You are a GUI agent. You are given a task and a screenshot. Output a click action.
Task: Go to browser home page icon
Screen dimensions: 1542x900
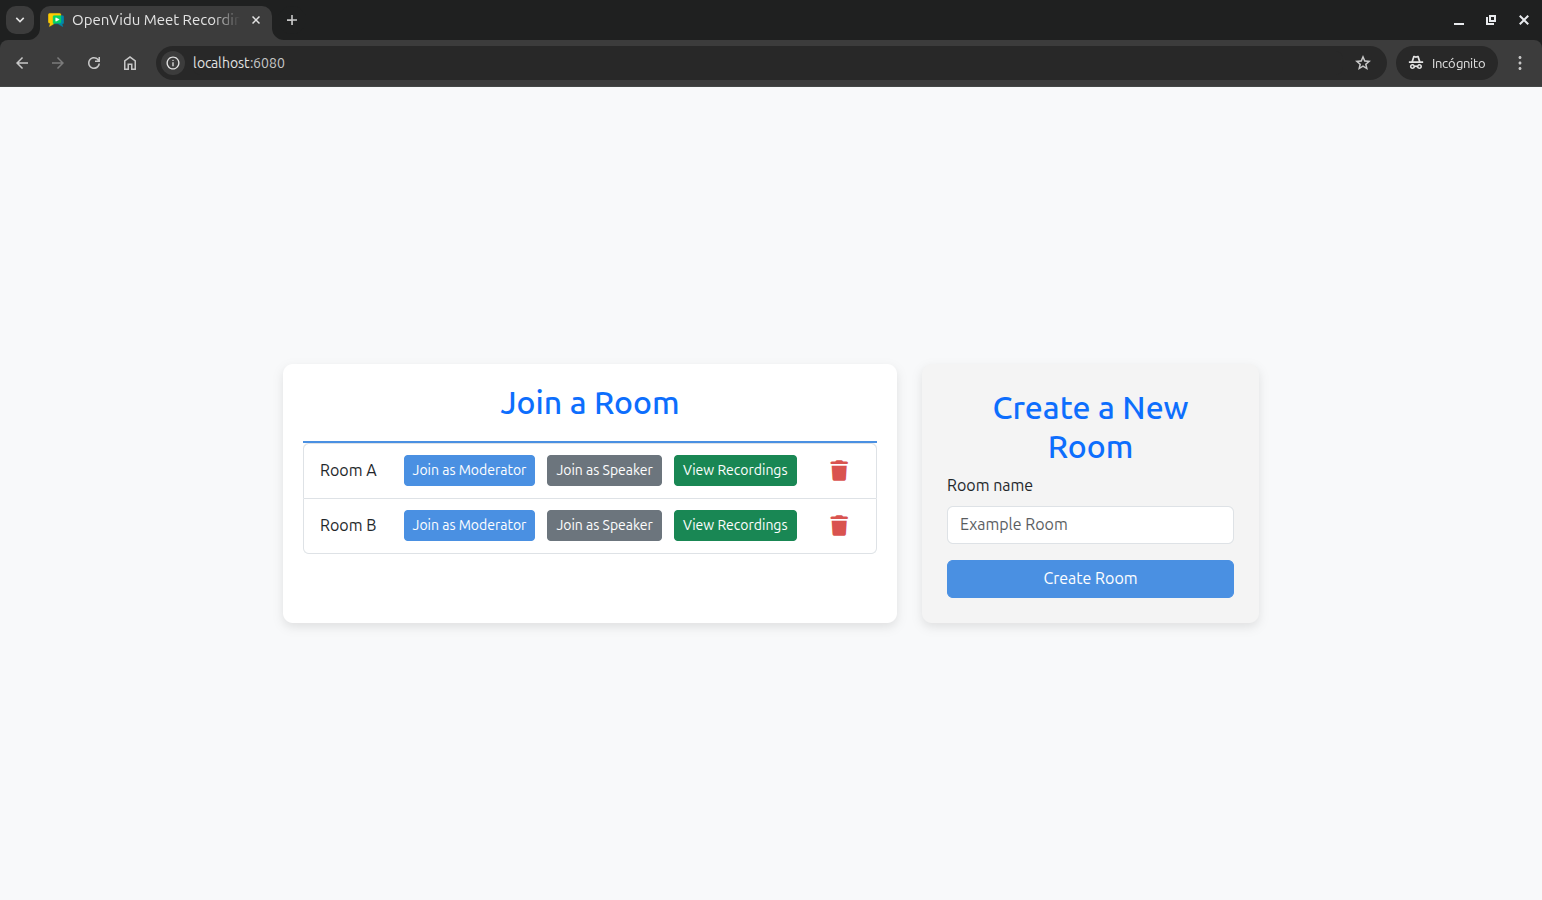pyautogui.click(x=130, y=63)
